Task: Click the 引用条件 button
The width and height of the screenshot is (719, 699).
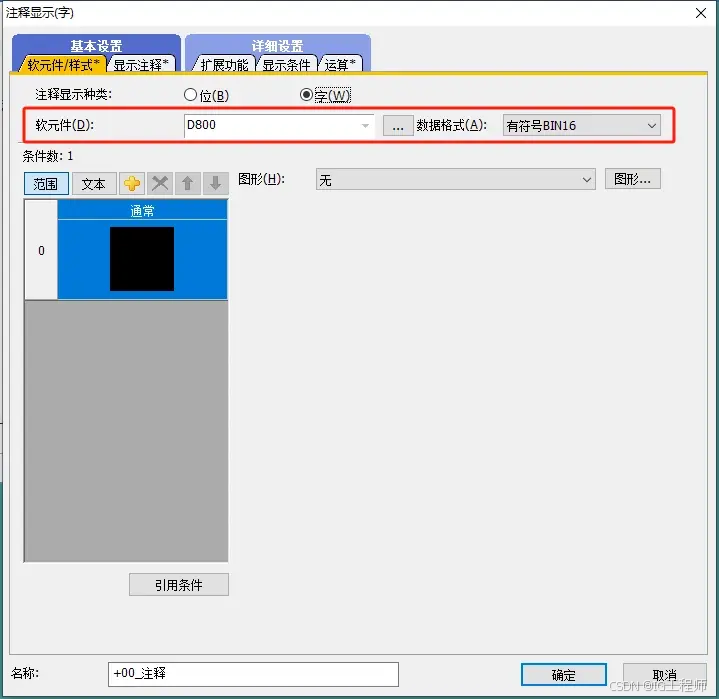Action: coord(179,585)
